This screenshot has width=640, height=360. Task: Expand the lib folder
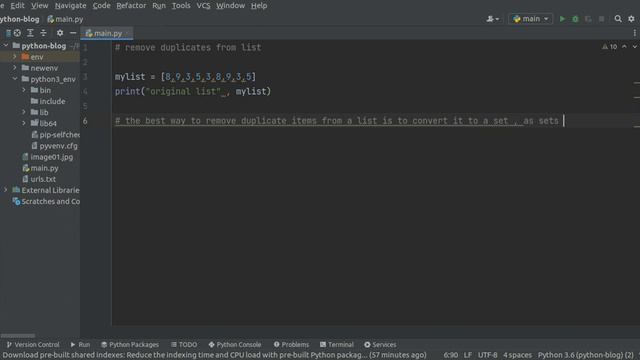pyautogui.click(x=24, y=112)
